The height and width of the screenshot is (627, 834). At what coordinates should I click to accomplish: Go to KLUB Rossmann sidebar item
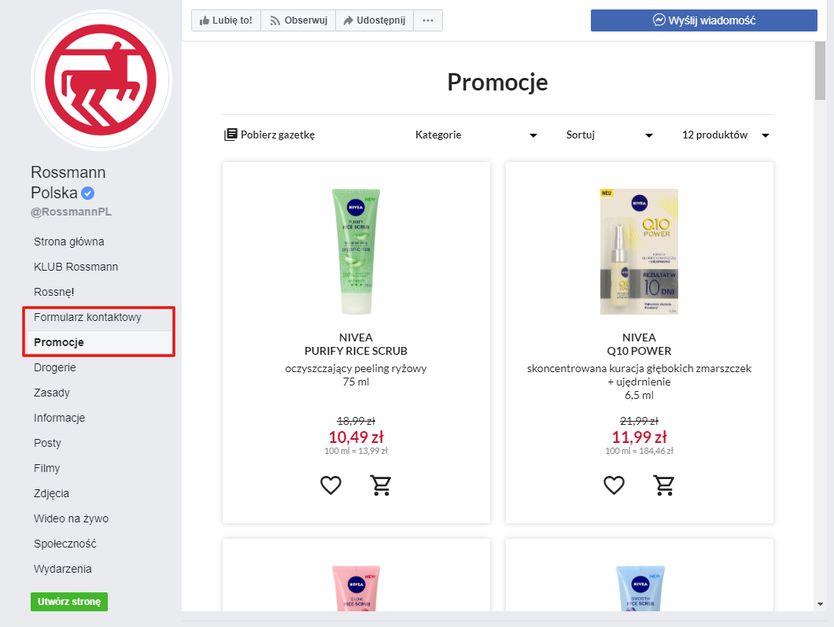click(76, 267)
